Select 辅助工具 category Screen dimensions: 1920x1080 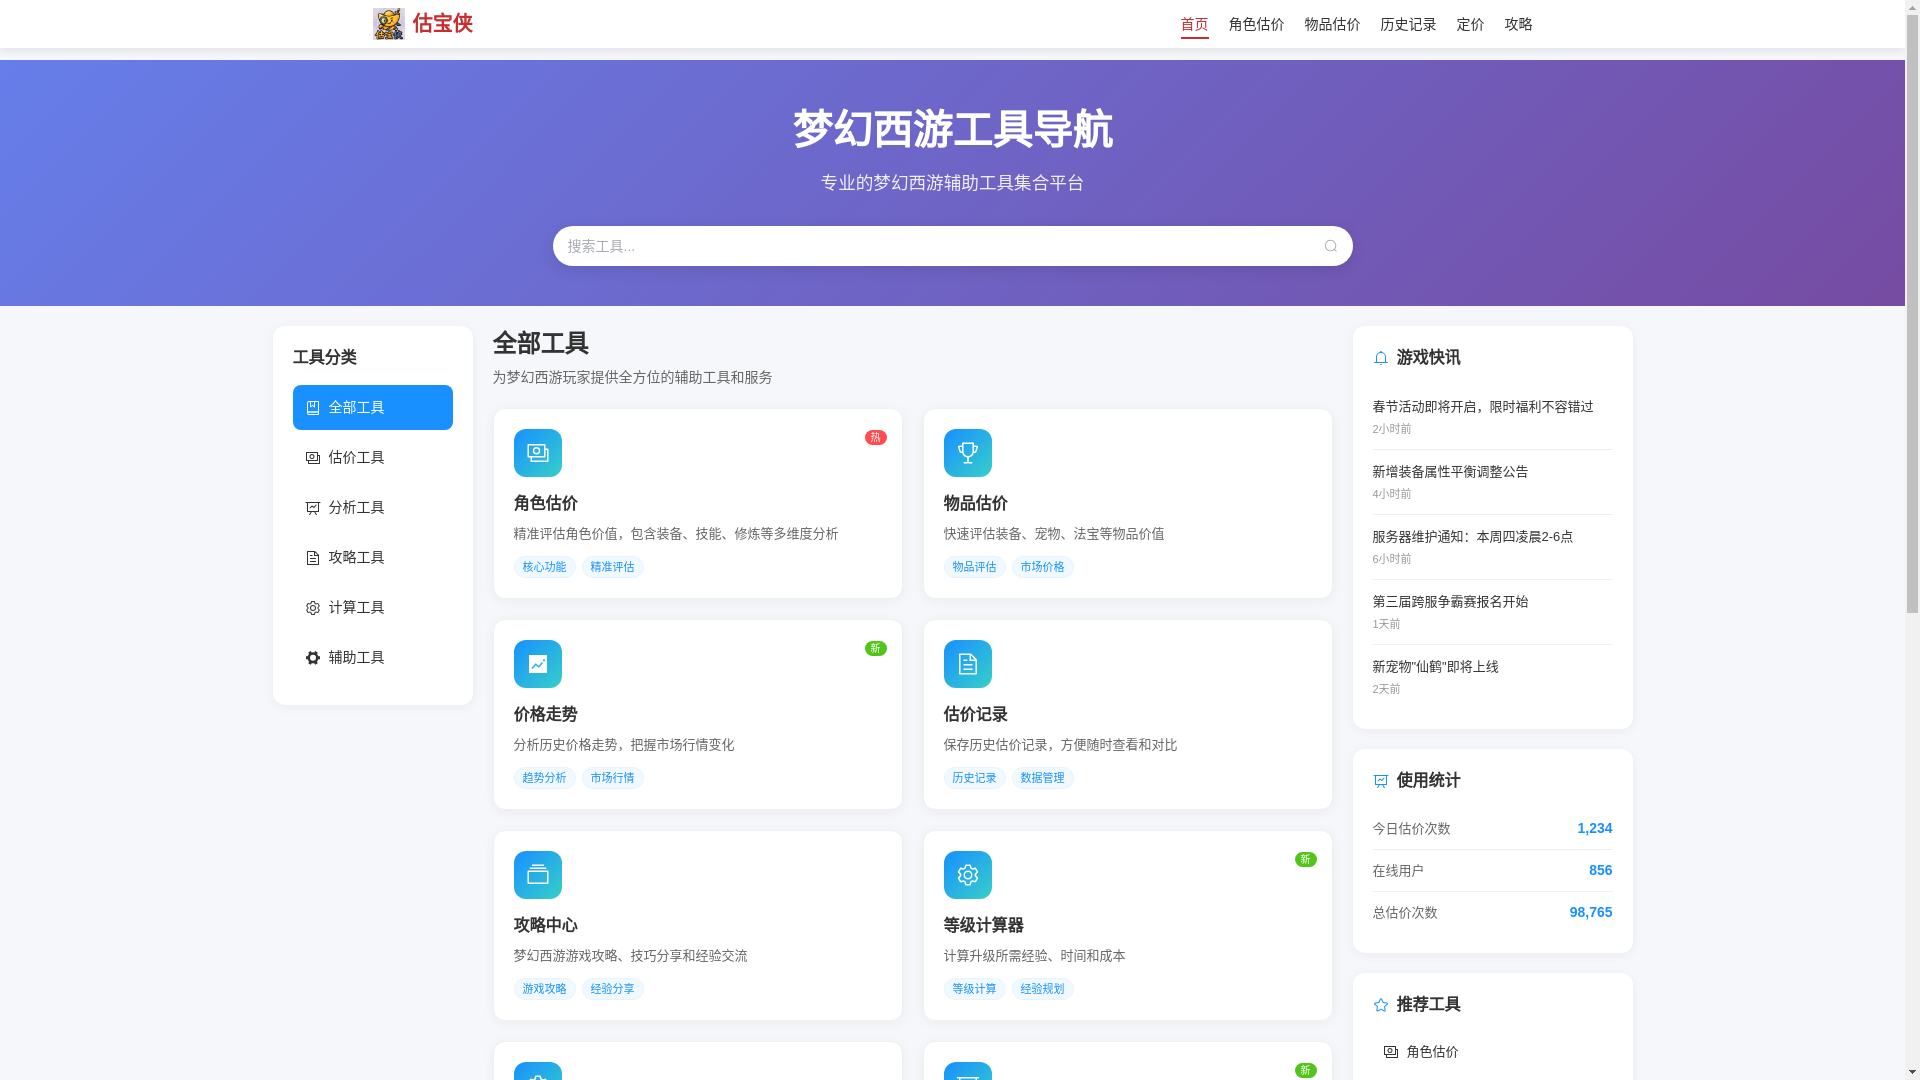[x=372, y=657]
